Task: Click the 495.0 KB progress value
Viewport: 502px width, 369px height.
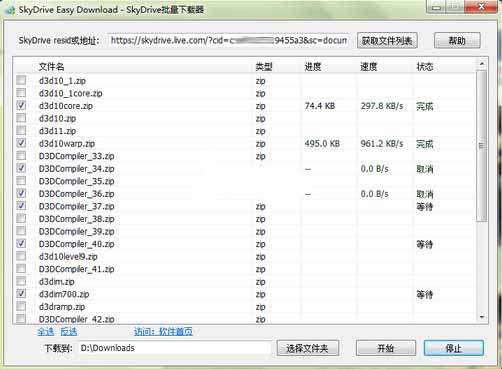Action: click(x=322, y=144)
